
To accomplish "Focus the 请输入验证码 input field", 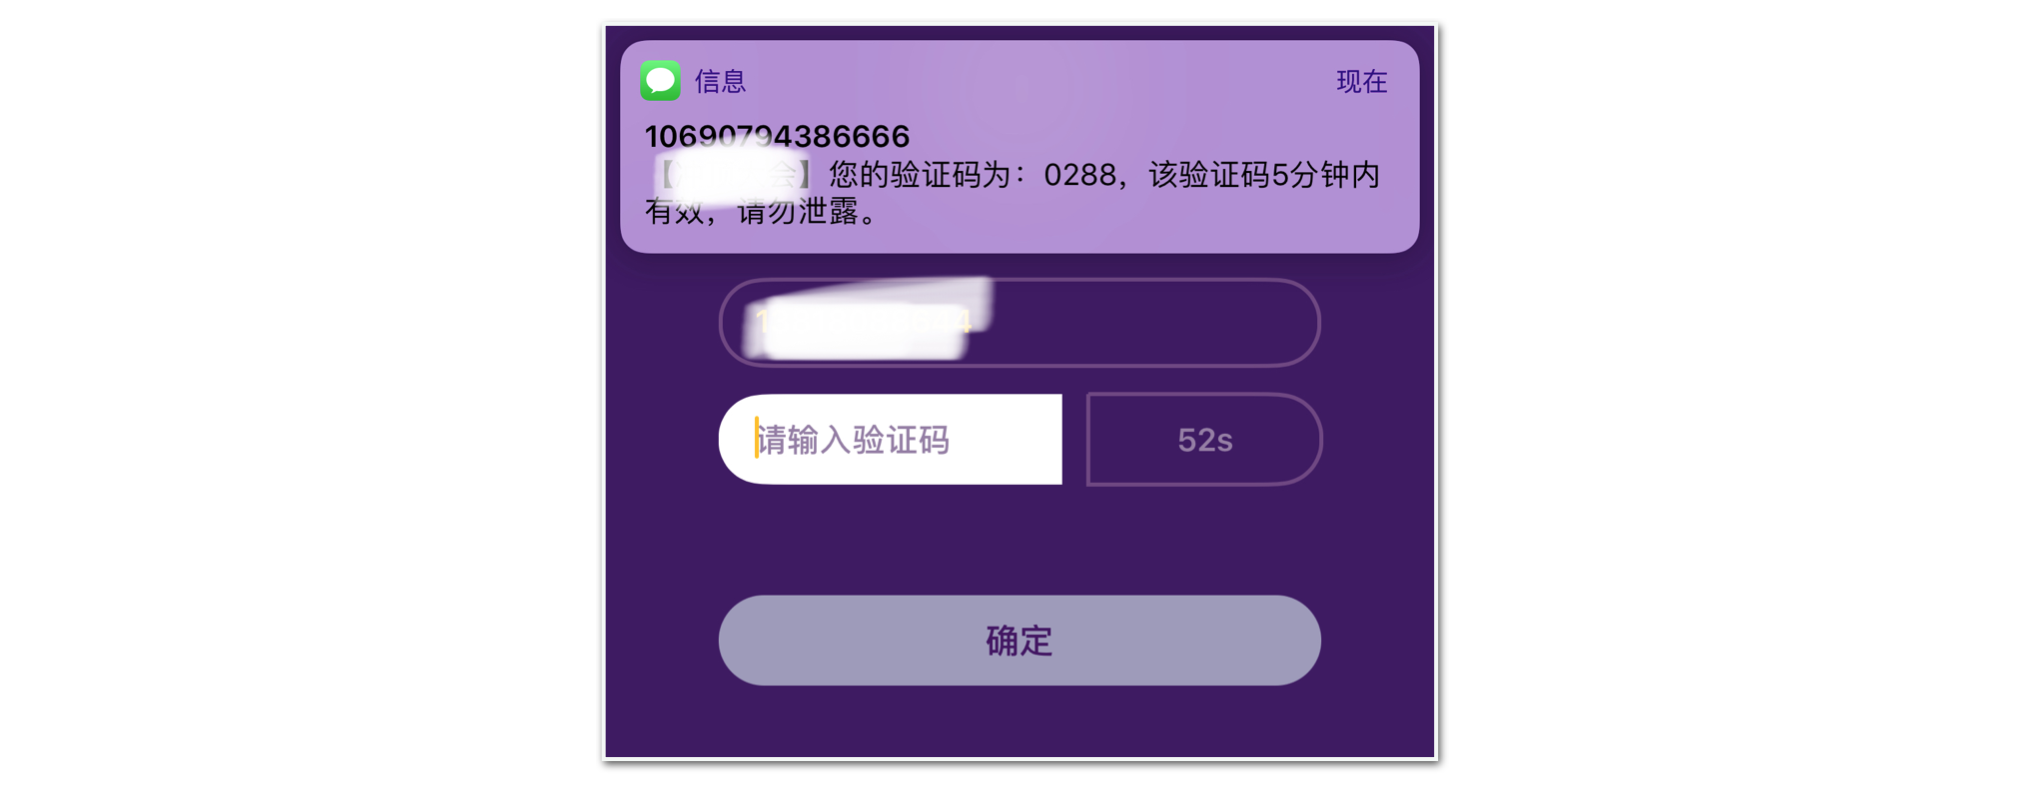I will pyautogui.click(x=890, y=439).
